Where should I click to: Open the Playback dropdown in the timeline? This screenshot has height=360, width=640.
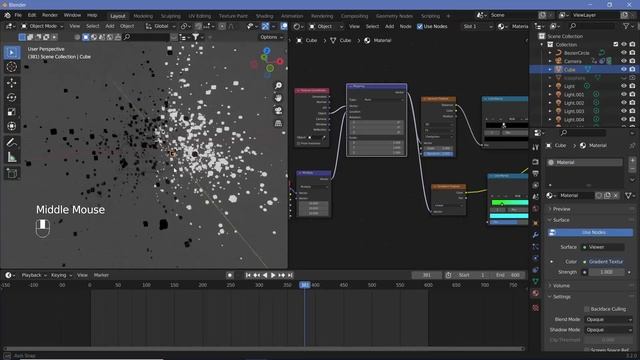[x=33, y=275]
